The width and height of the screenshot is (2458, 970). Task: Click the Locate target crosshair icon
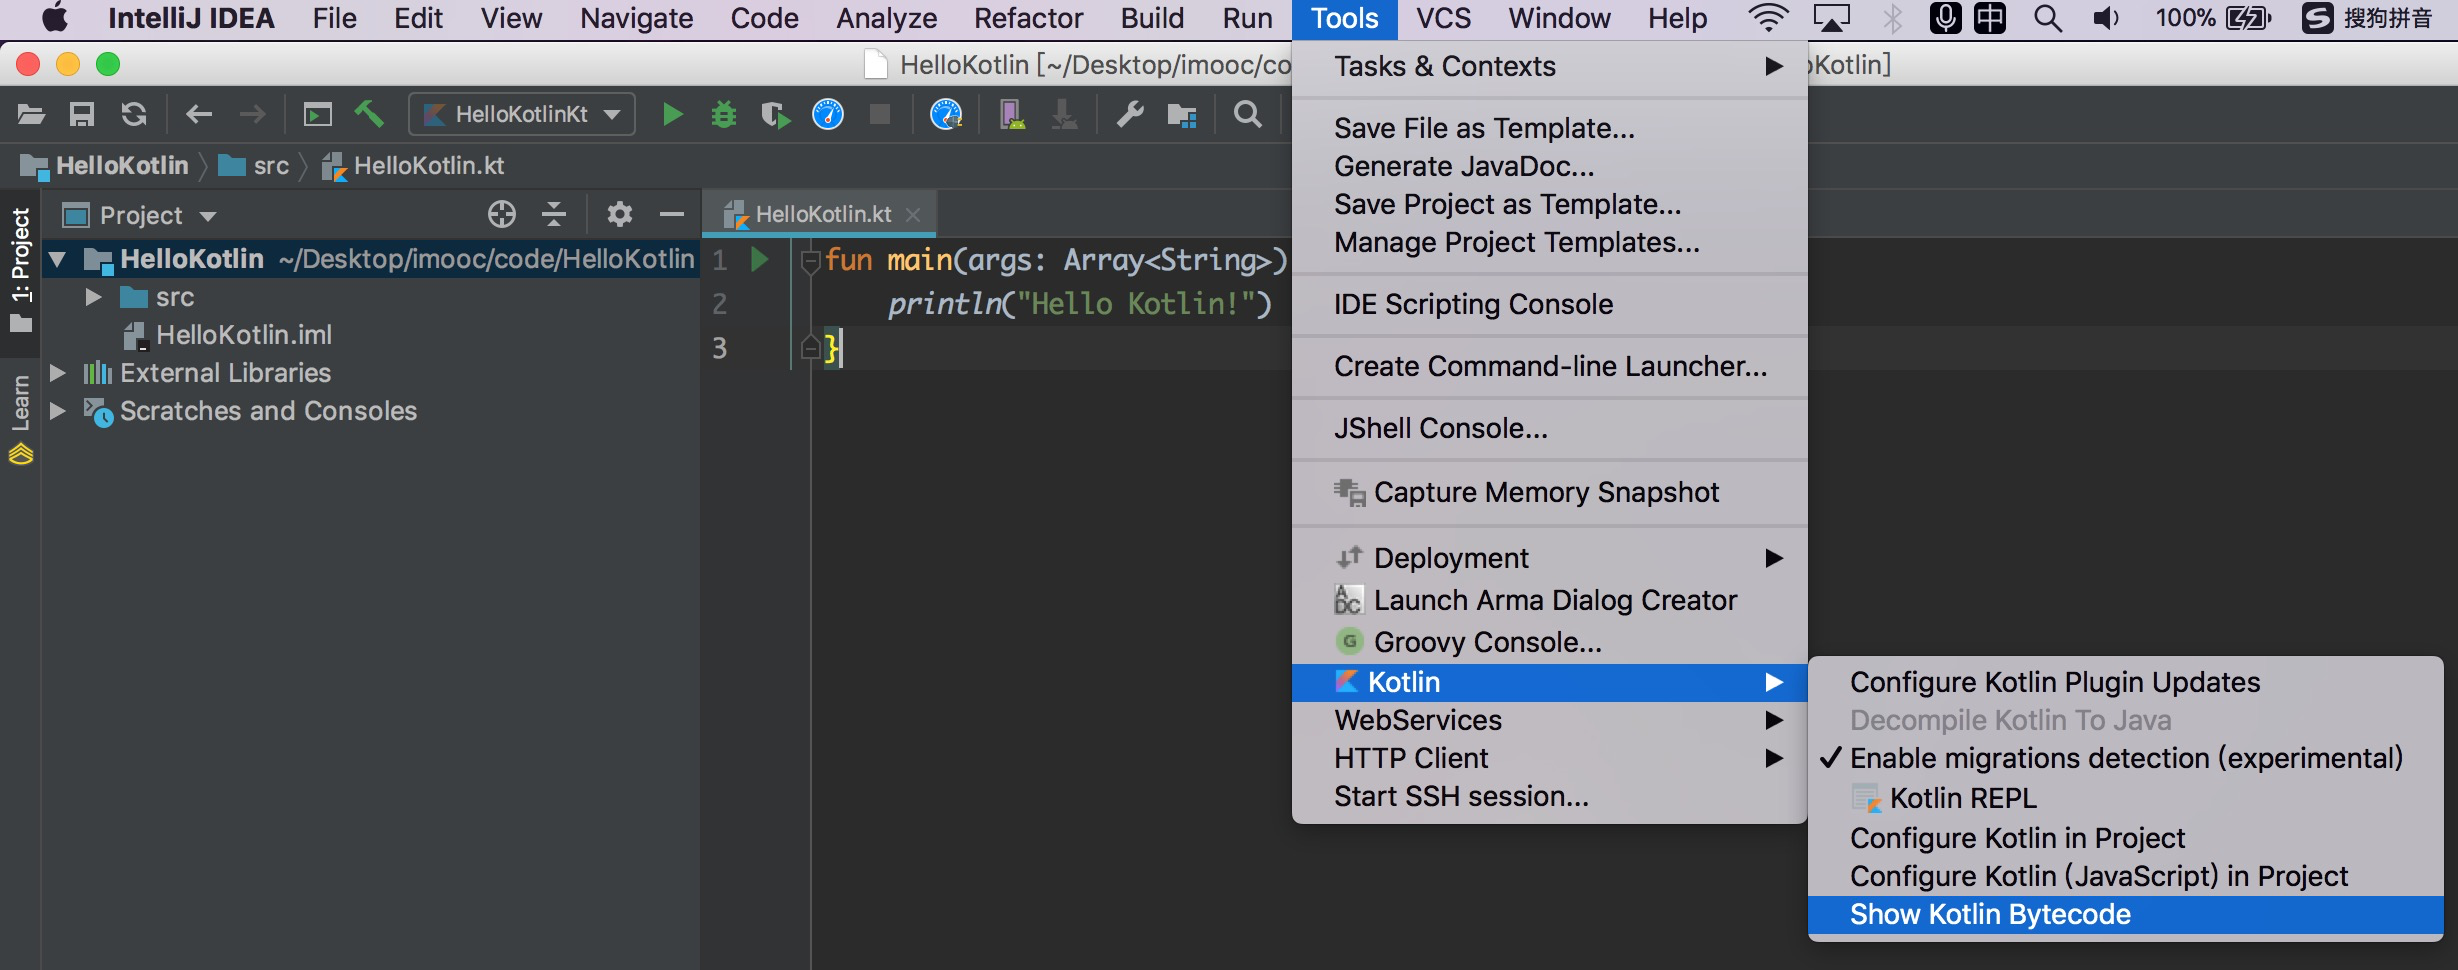point(502,214)
